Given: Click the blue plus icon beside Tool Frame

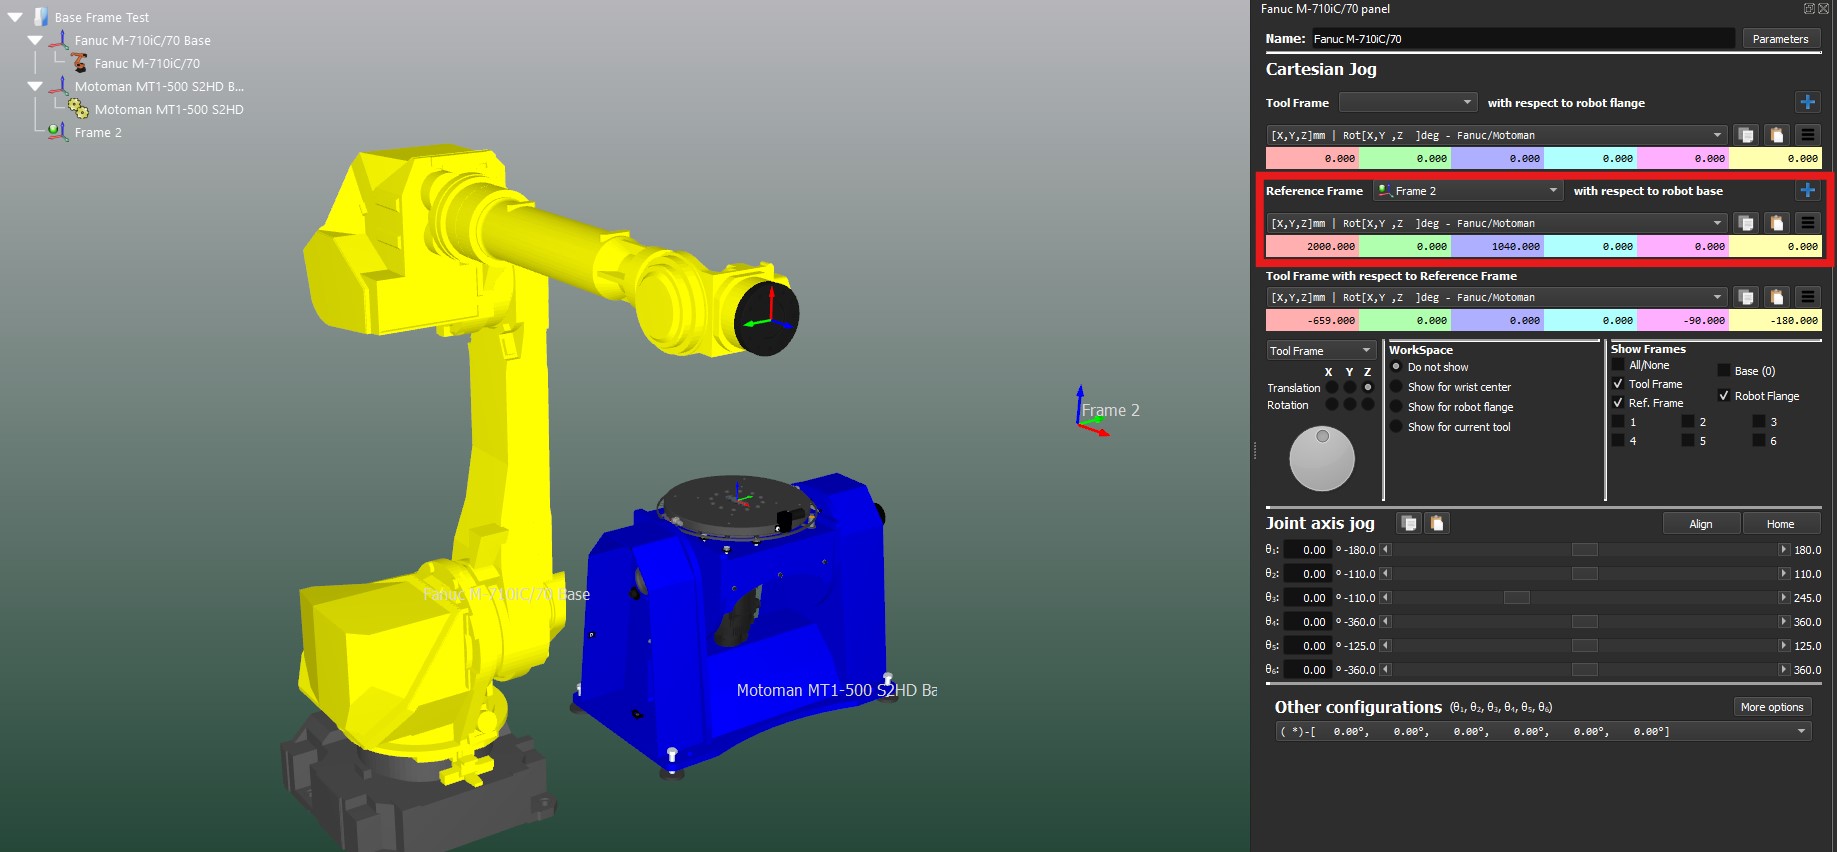Looking at the screenshot, I should click(1807, 102).
